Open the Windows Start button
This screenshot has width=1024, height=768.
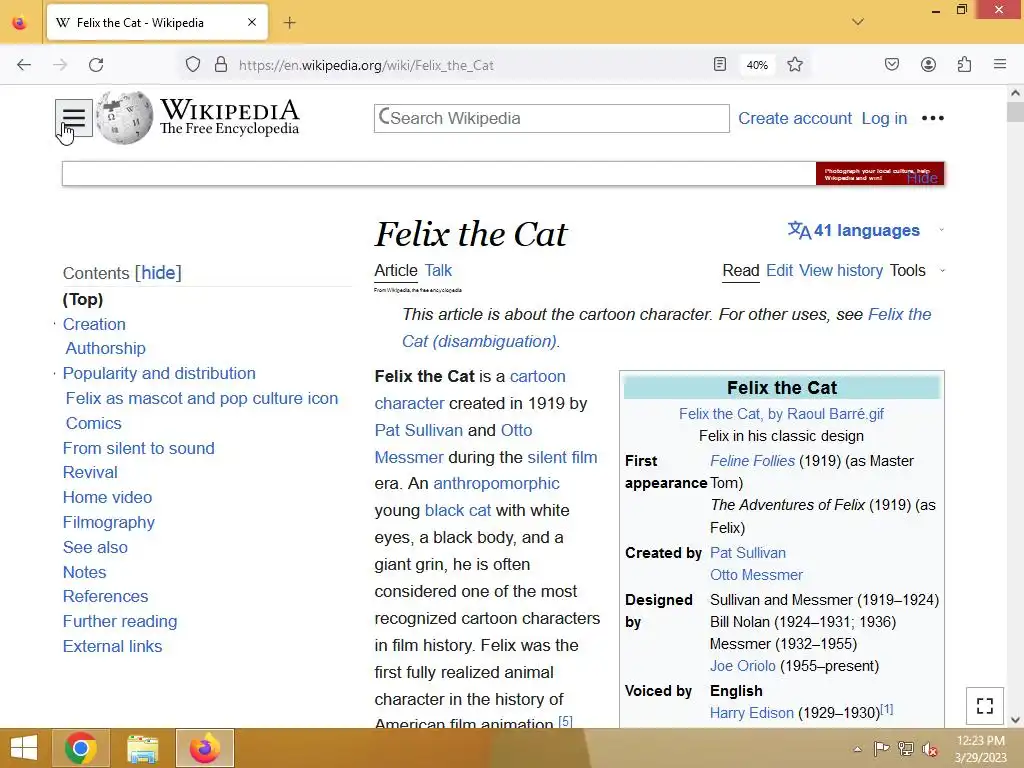[x=24, y=748]
